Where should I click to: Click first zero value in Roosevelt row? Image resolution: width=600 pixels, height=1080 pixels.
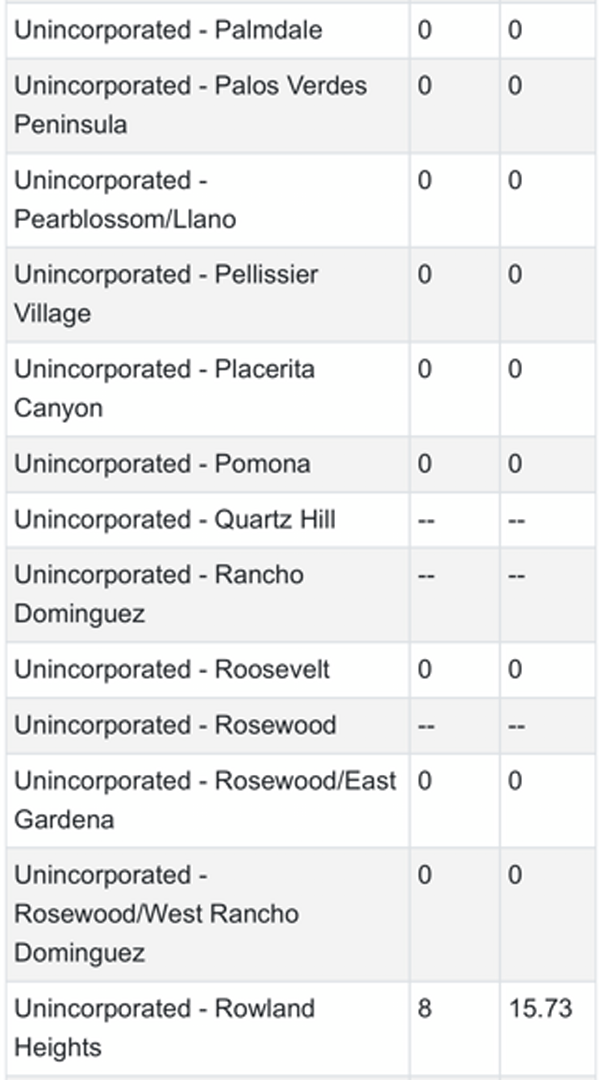click(425, 669)
